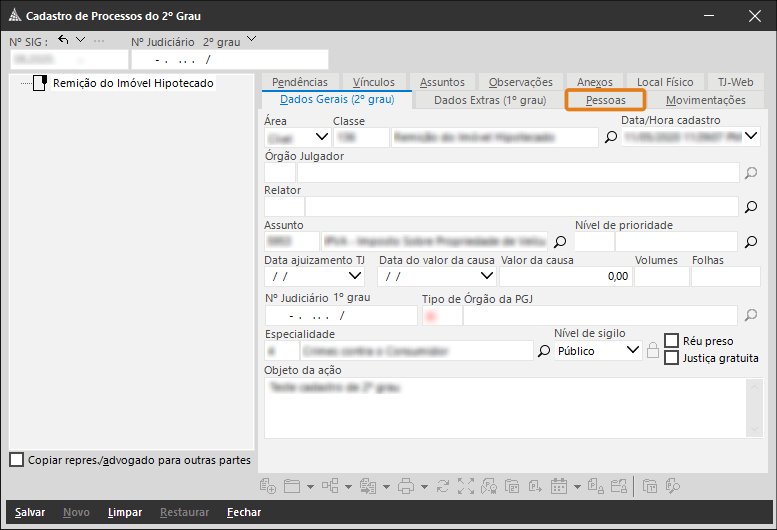The width and height of the screenshot is (777, 530).
Task: Open the Movimentações tab
Action: tap(706, 100)
